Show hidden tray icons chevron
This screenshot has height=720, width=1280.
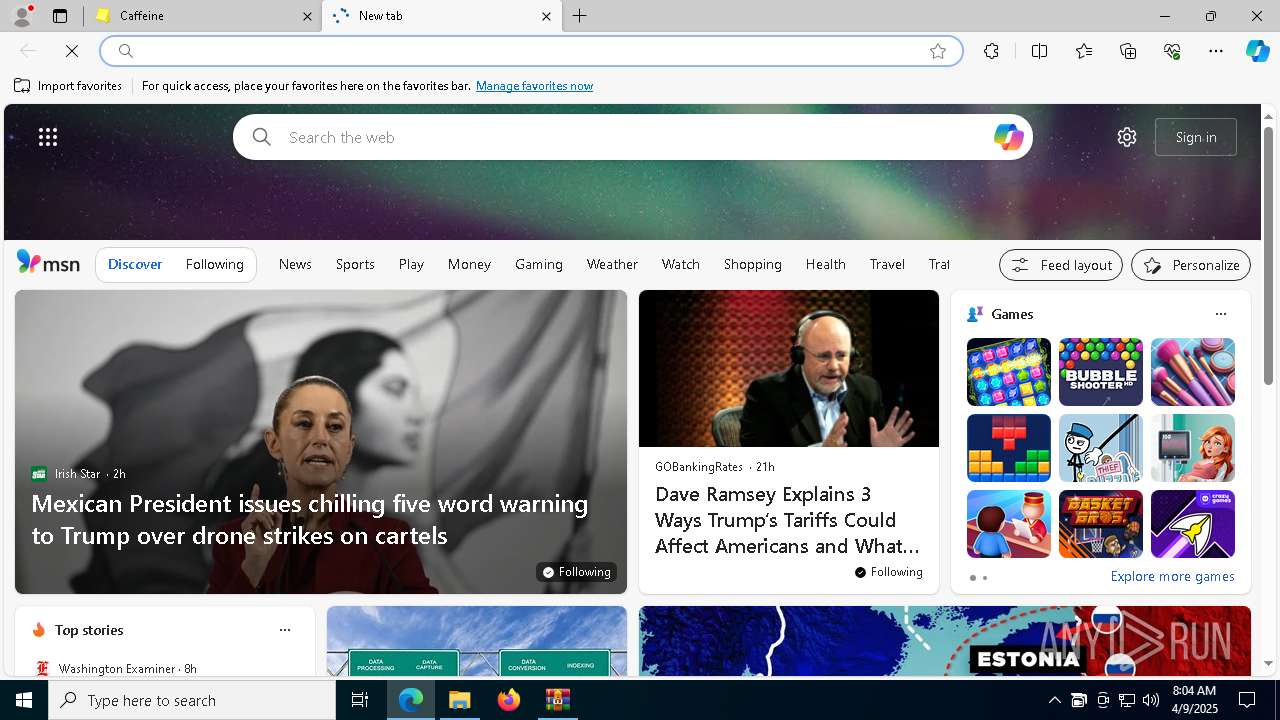(x=1054, y=700)
